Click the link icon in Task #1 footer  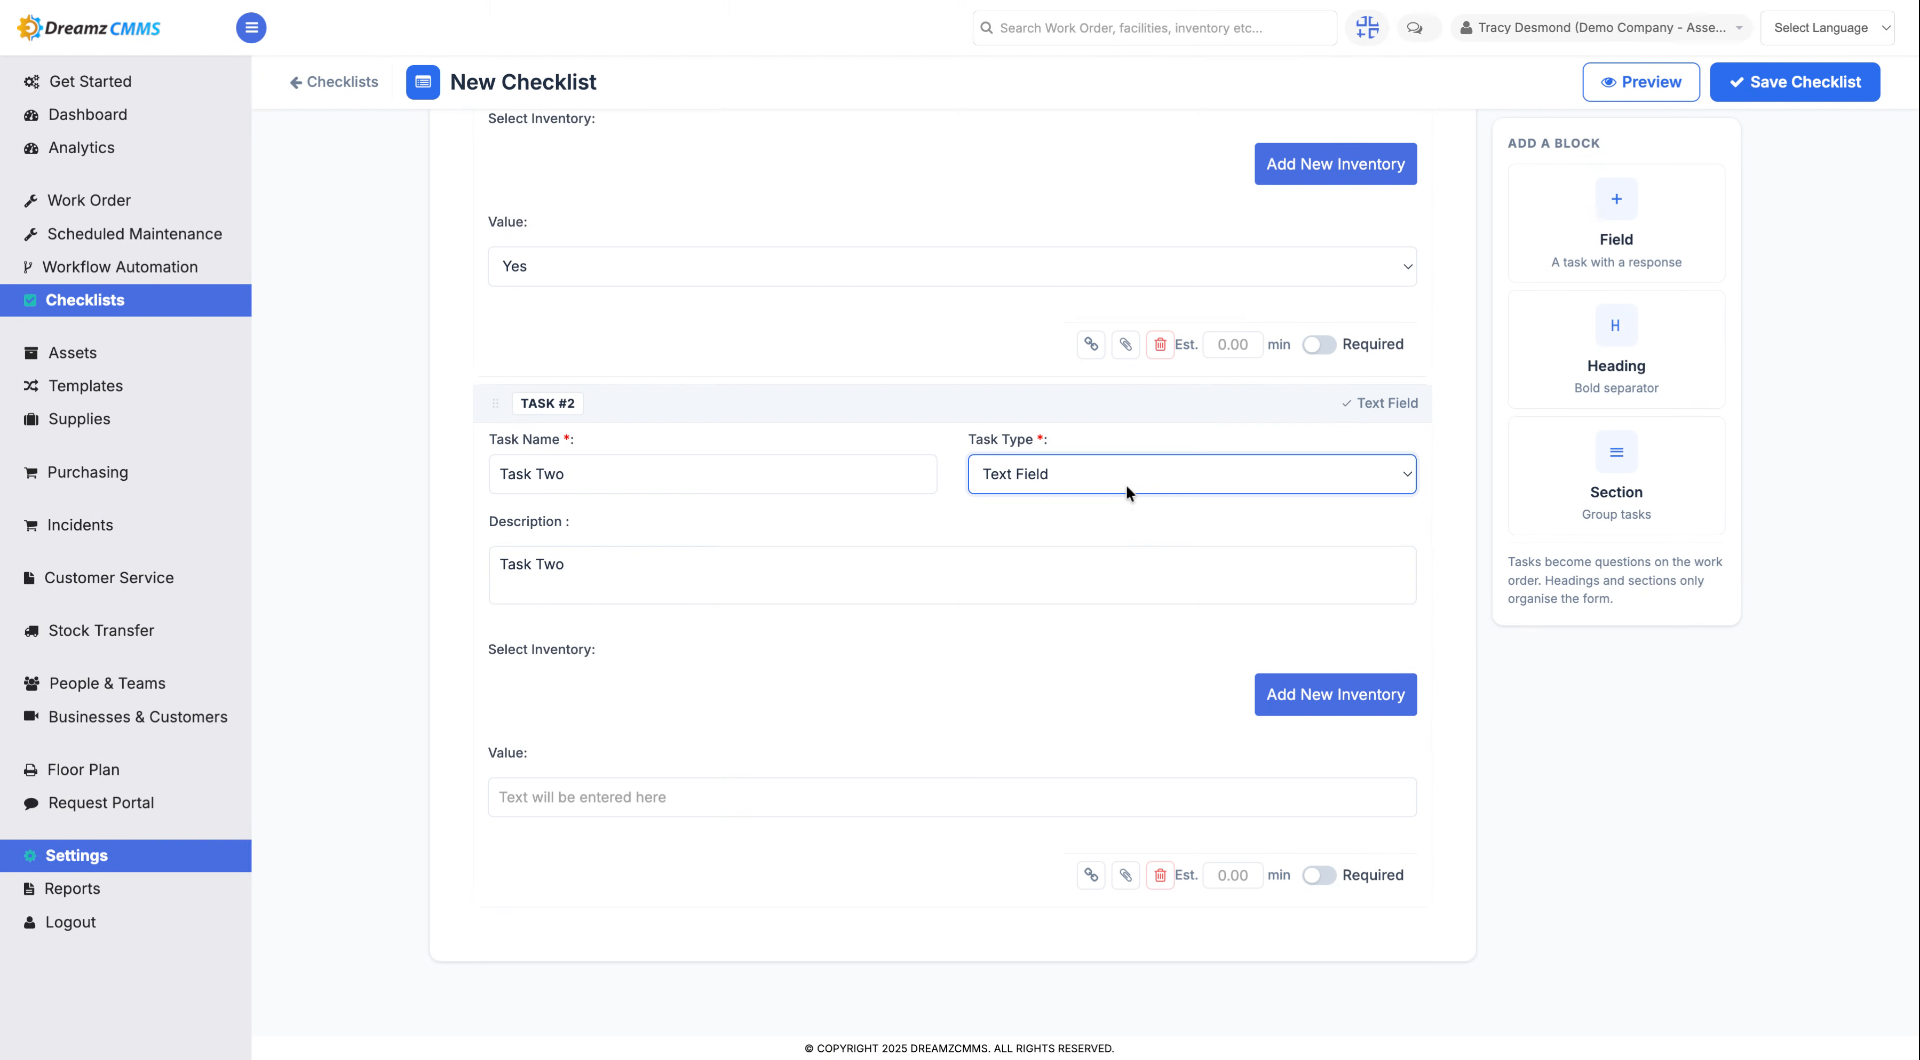click(1091, 345)
